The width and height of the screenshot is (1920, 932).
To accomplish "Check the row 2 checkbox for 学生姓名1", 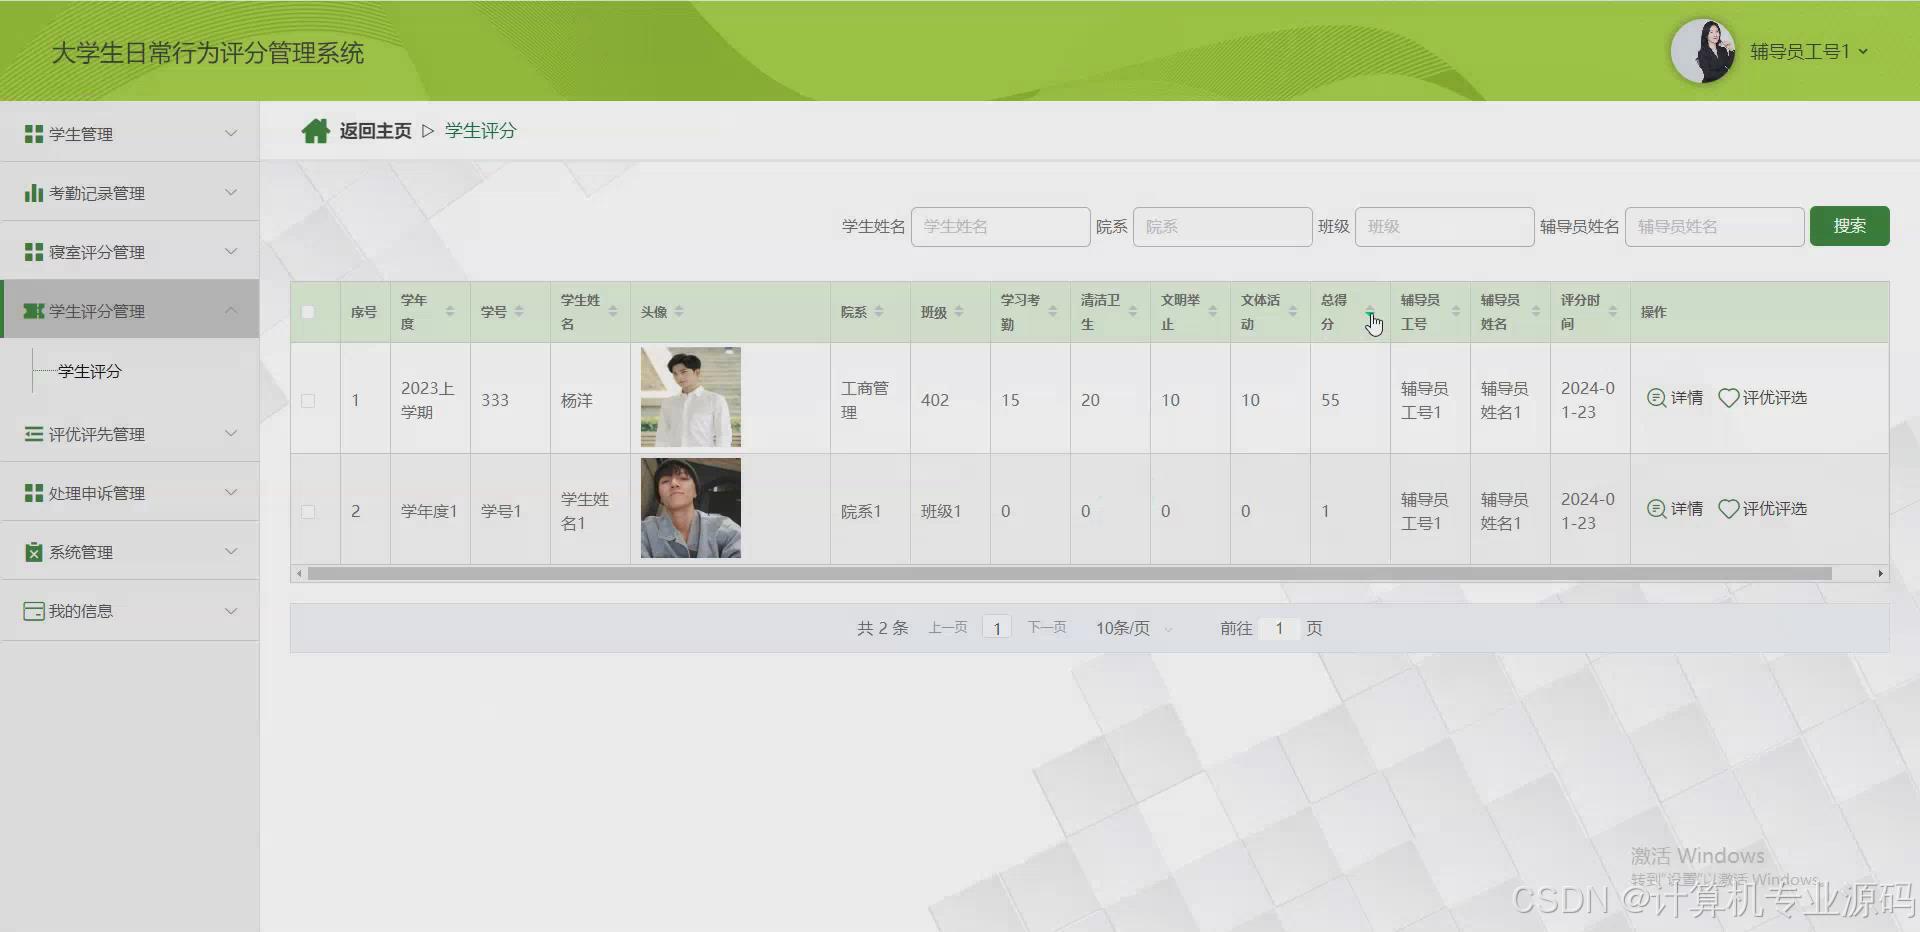I will coord(308,512).
